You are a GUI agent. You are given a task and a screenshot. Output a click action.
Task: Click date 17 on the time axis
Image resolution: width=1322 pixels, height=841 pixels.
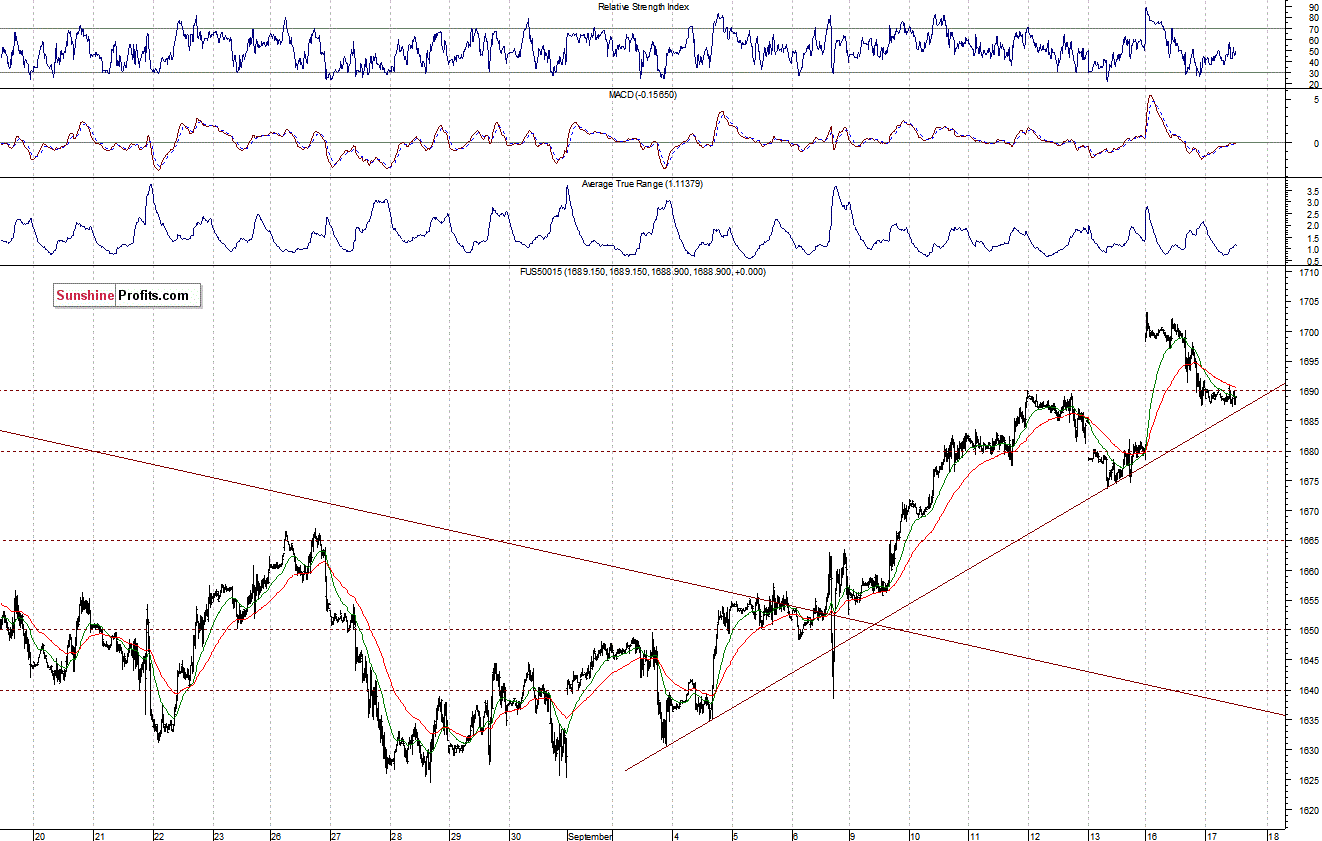pyautogui.click(x=1211, y=835)
